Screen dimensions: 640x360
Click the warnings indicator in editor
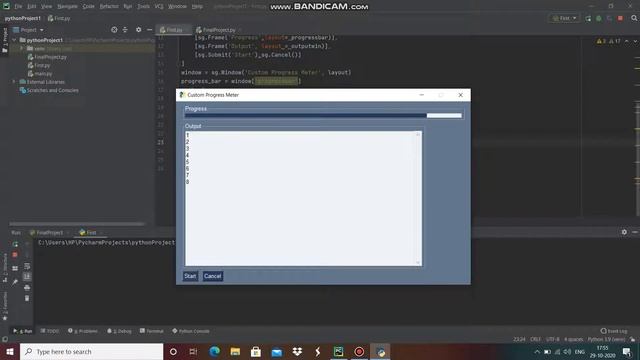click(609, 41)
